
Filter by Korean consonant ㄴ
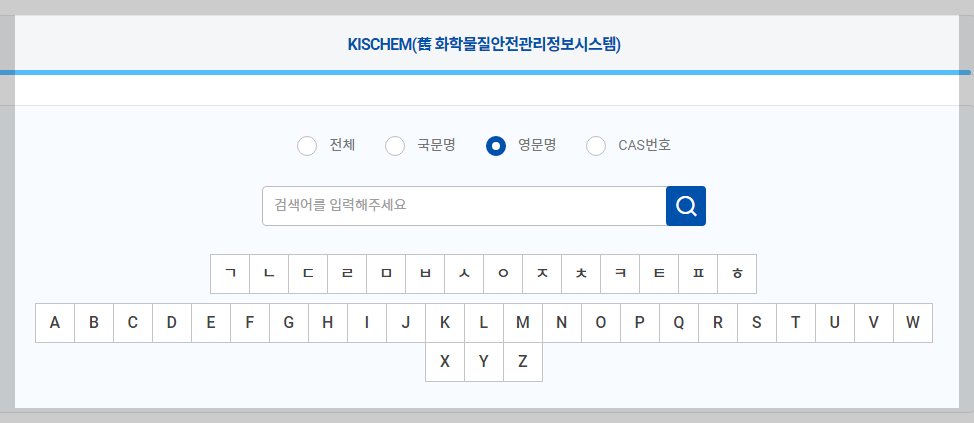269,273
